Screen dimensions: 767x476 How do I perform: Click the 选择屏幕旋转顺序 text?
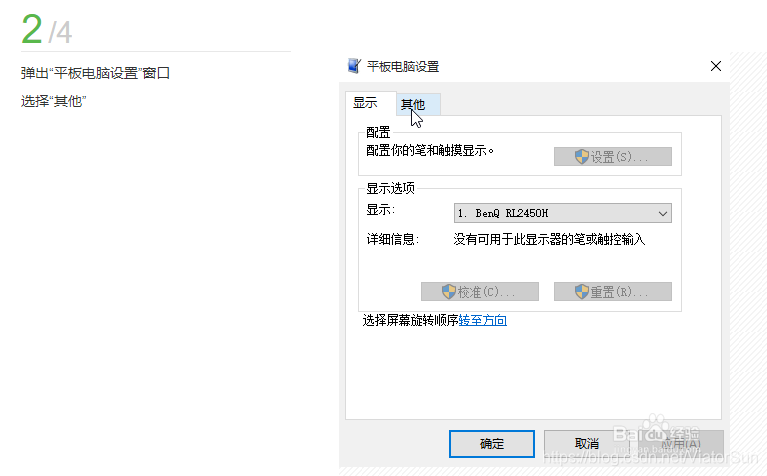tap(410, 320)
